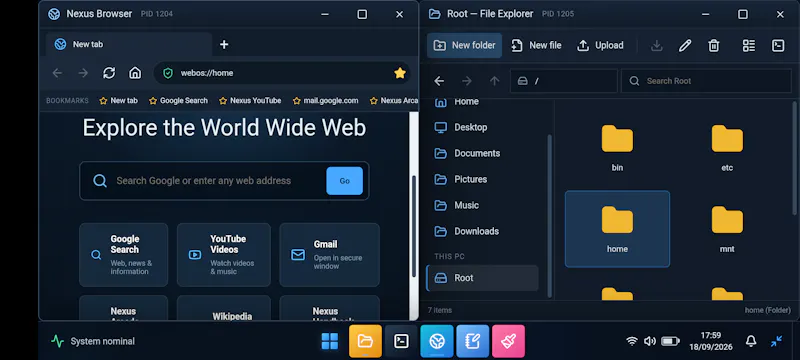Open the YouTube Videos shortcut card

(223, 254)
